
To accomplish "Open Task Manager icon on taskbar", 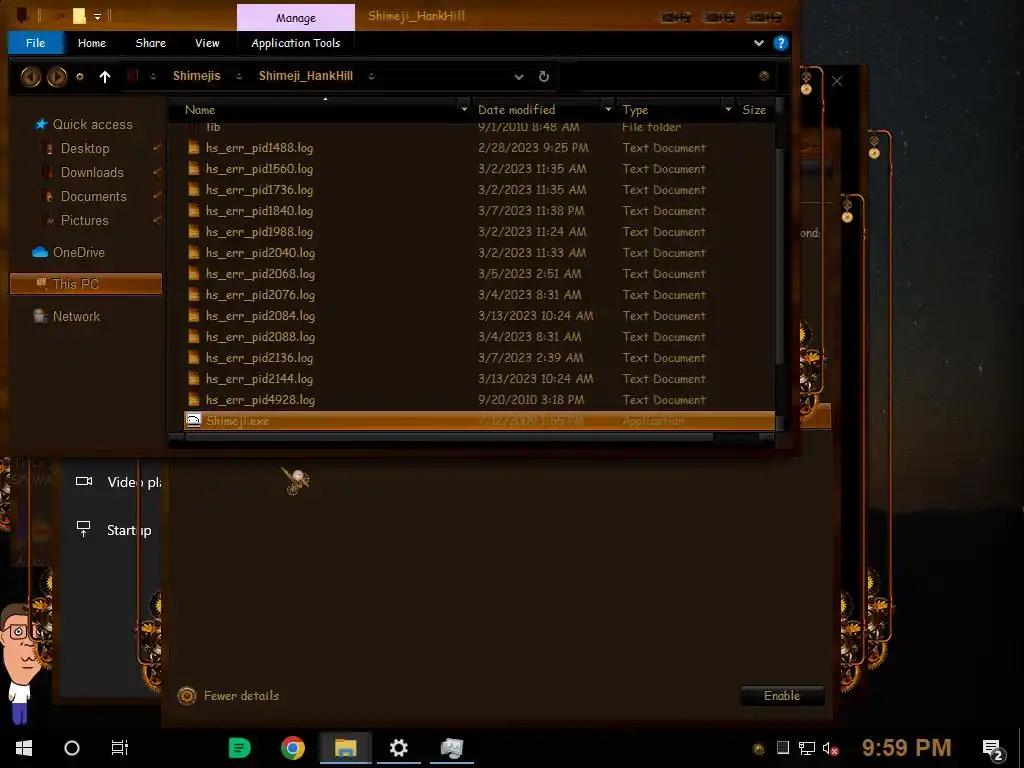I will pos(451,748).
